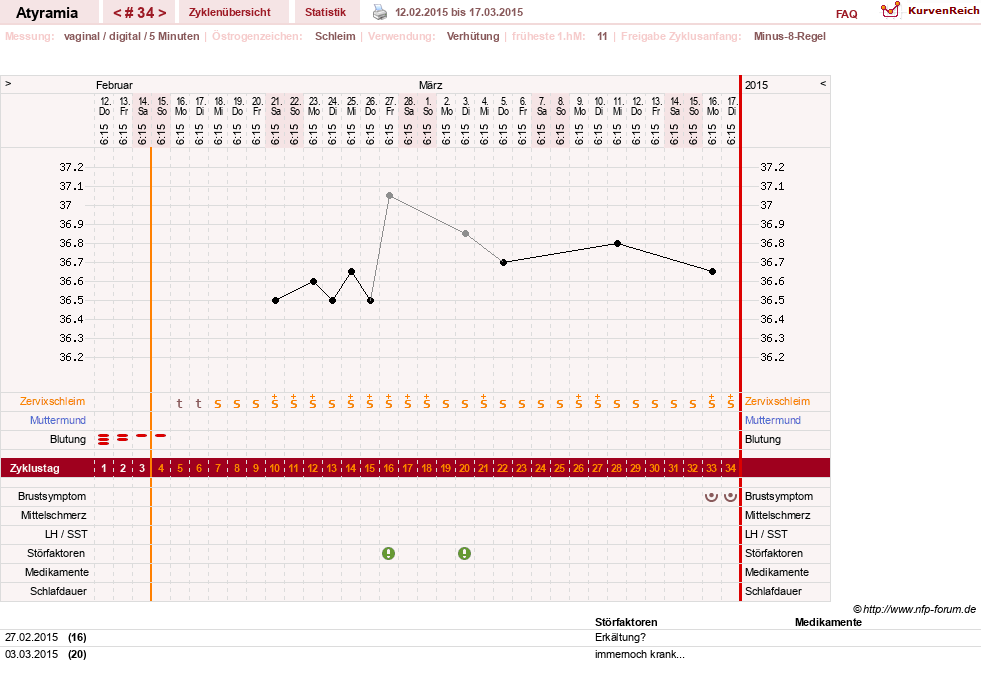Select temperature point at 36.5 on 21 February
Screen dimensions: 981x681
(275, 300)
